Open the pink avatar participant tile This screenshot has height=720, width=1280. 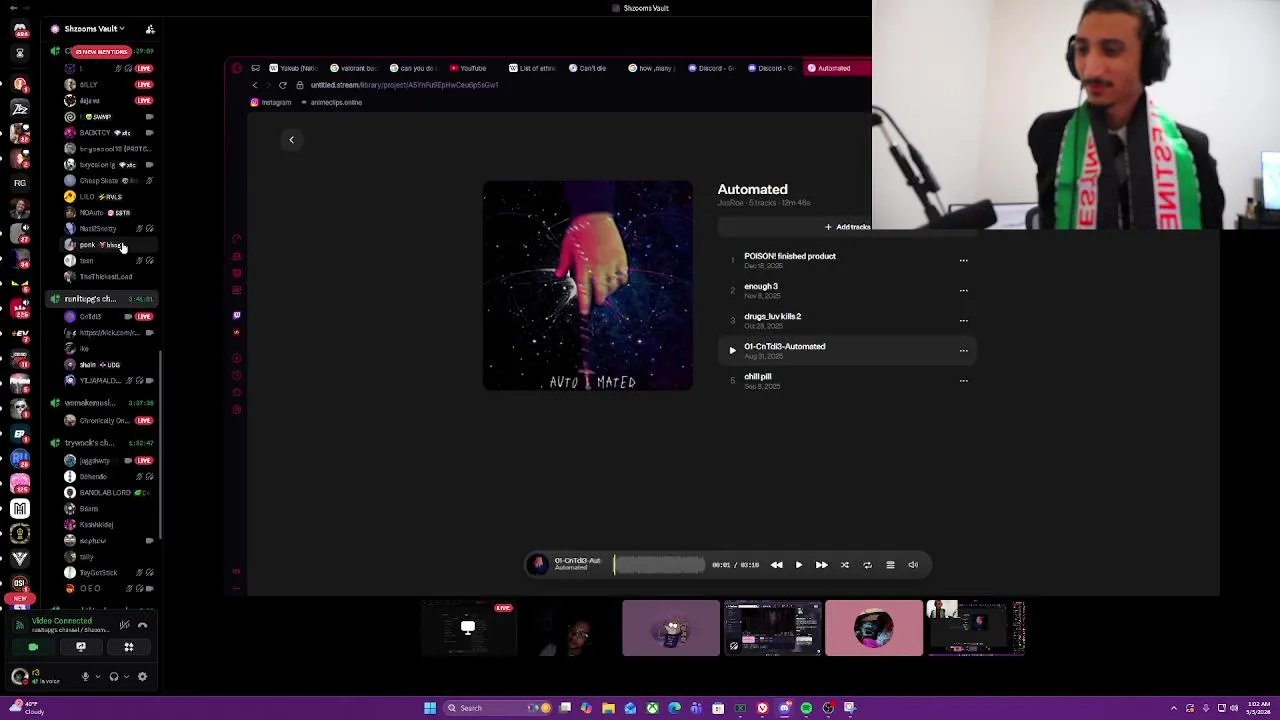874,628
